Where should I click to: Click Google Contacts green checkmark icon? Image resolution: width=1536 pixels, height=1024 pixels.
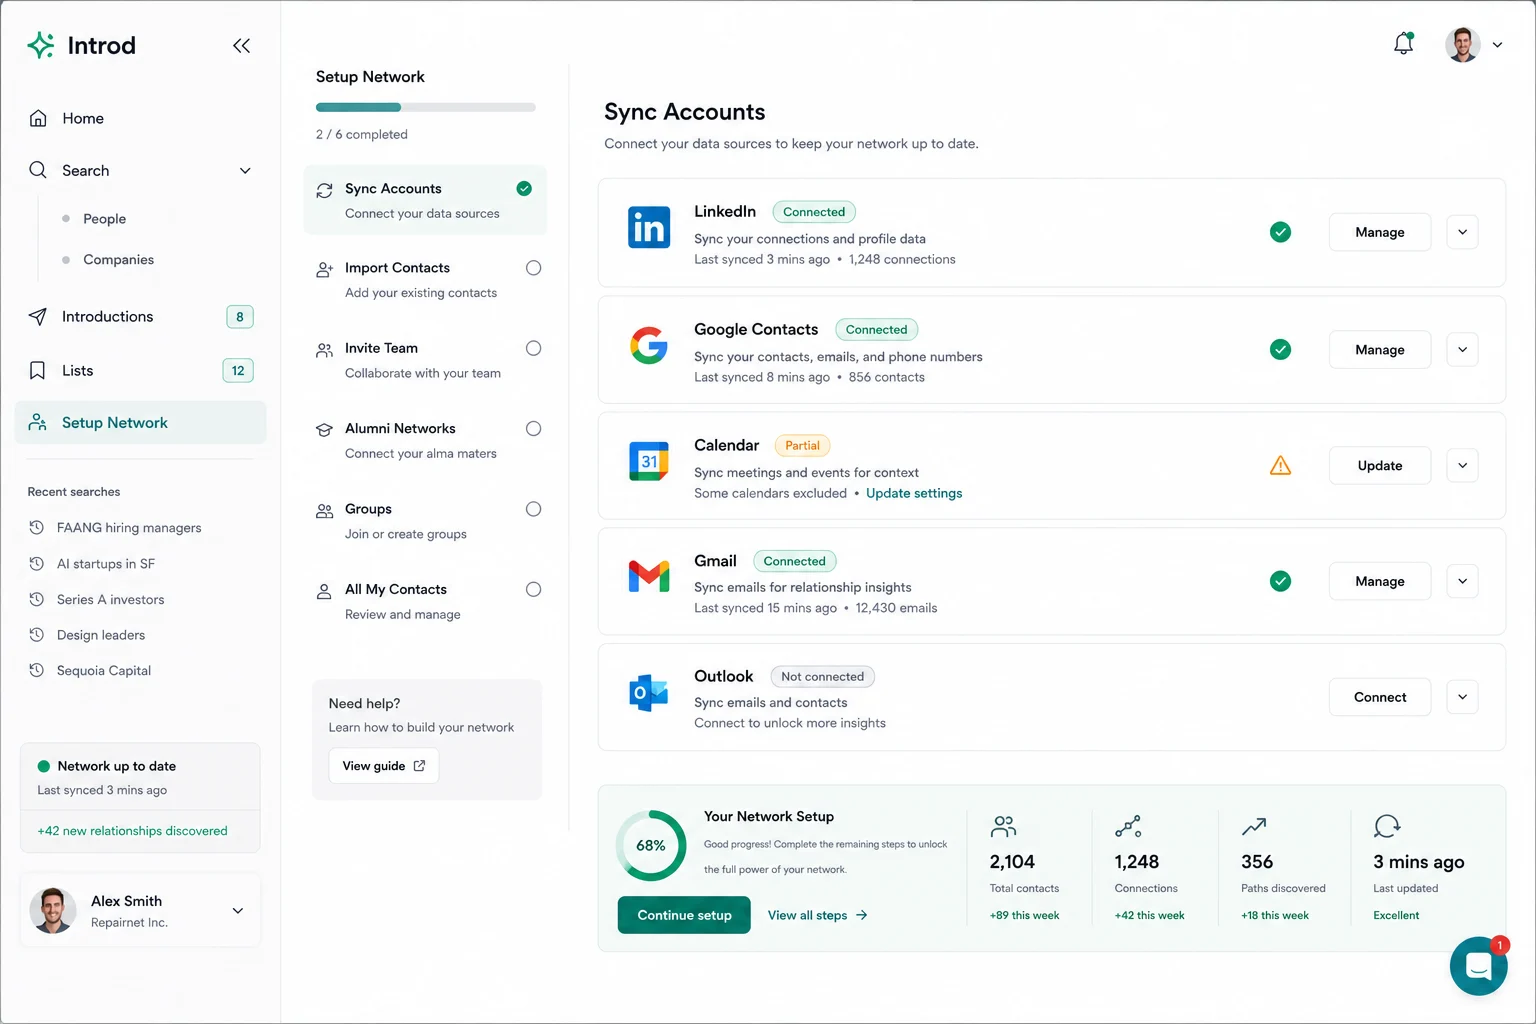click(1280, 349)
